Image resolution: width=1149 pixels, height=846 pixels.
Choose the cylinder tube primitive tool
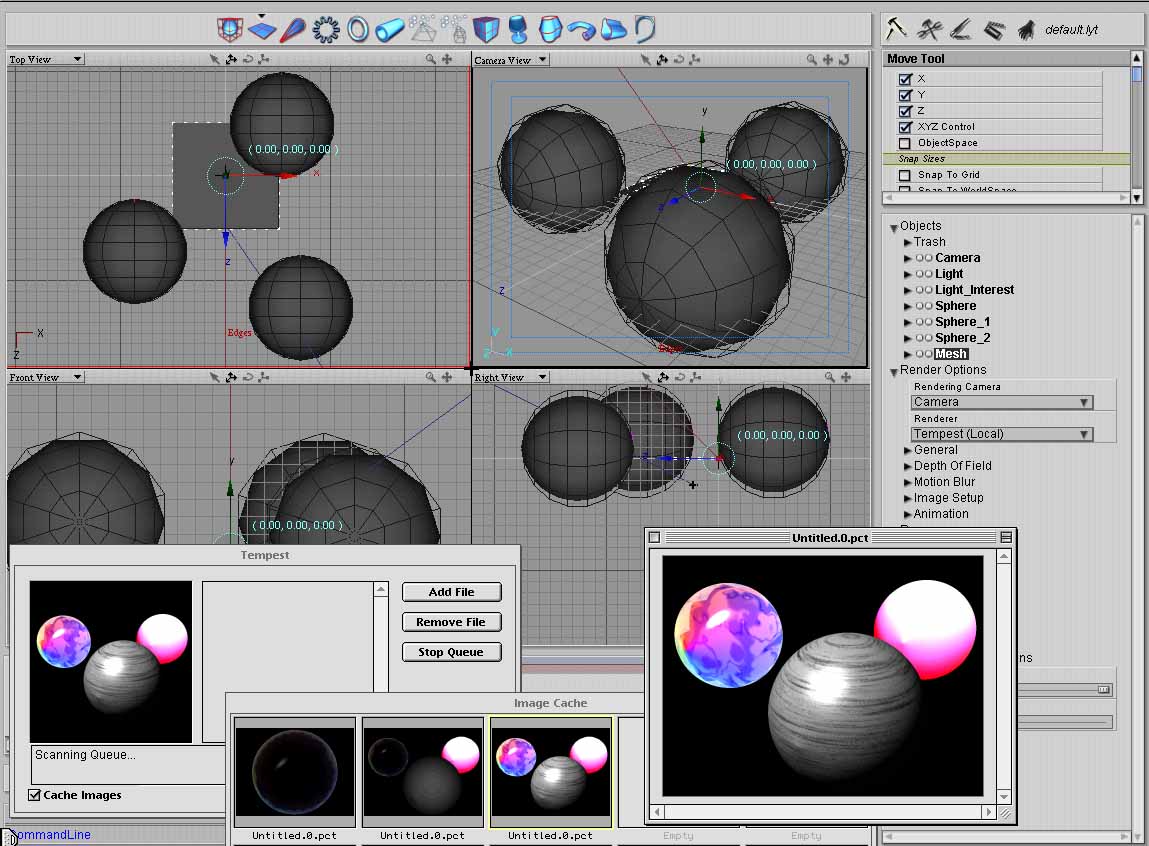(x=390, y=30)
